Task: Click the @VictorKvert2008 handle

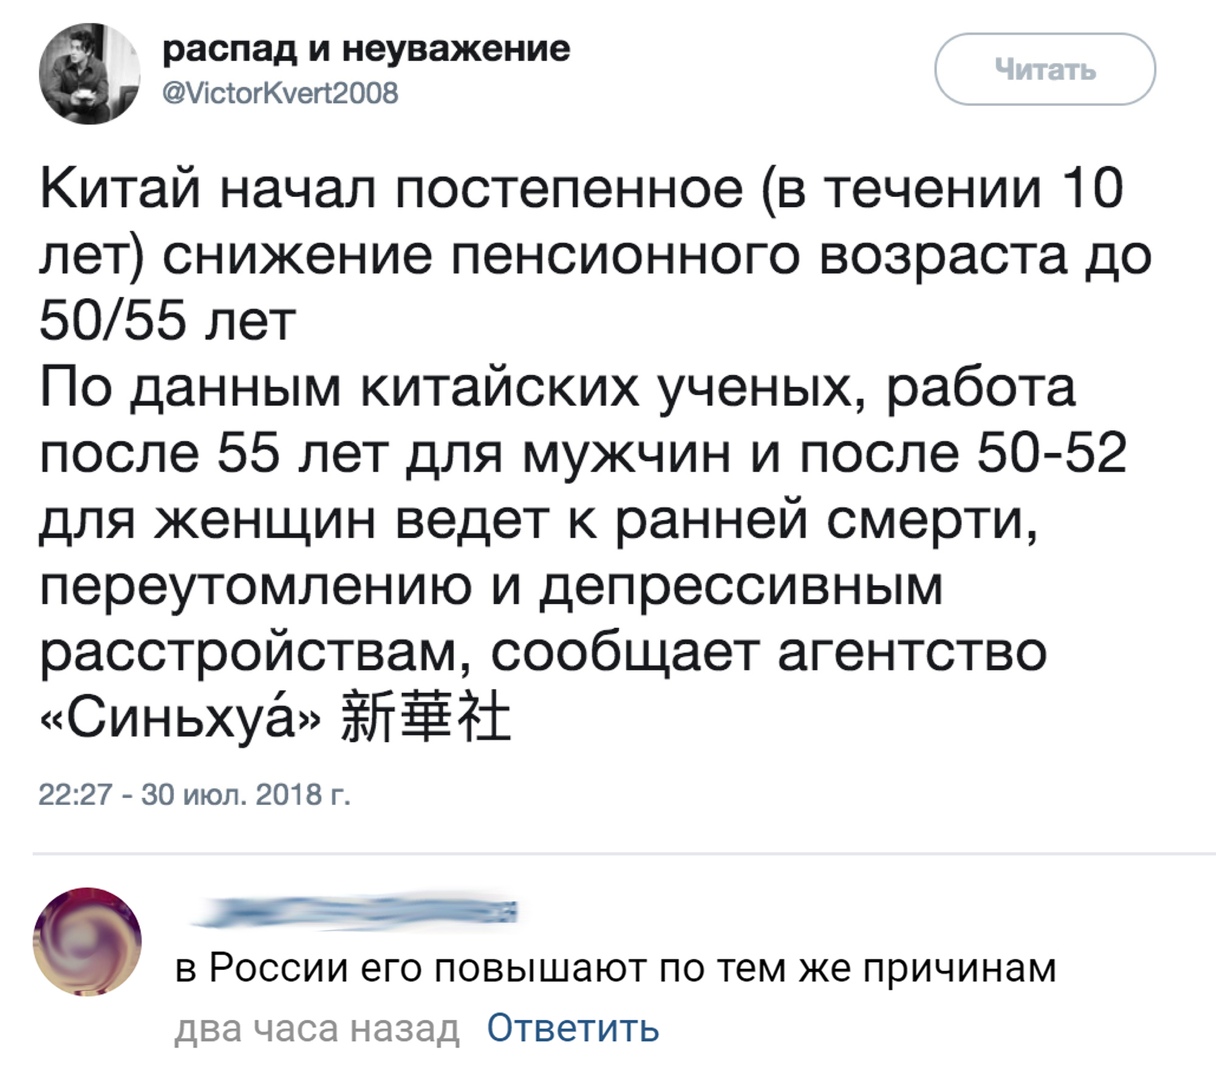Action: (279, 94)
